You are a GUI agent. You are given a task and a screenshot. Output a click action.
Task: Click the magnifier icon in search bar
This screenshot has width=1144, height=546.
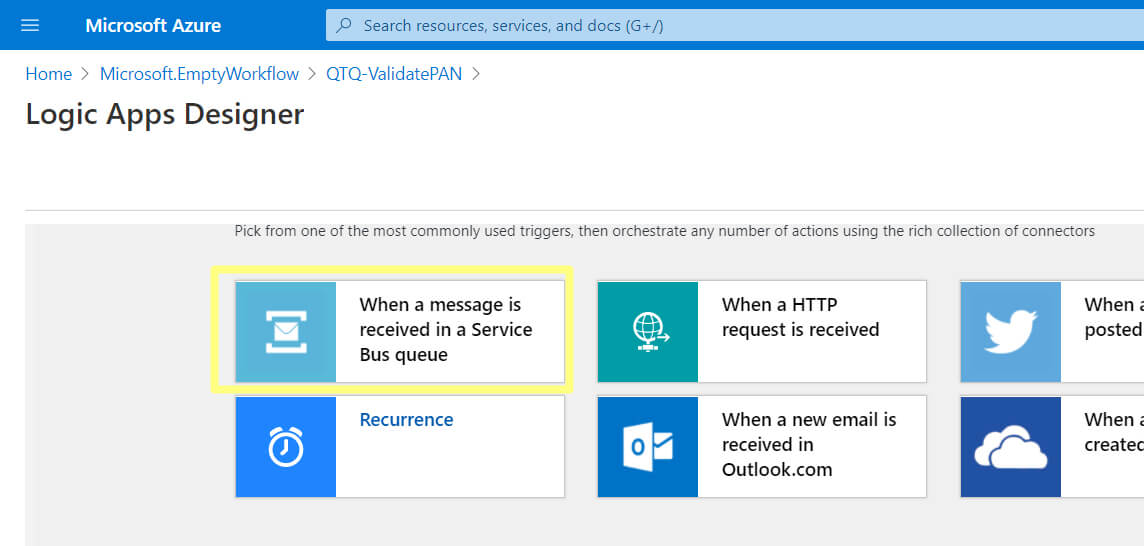pyautogui.click(x=344, y=25)
